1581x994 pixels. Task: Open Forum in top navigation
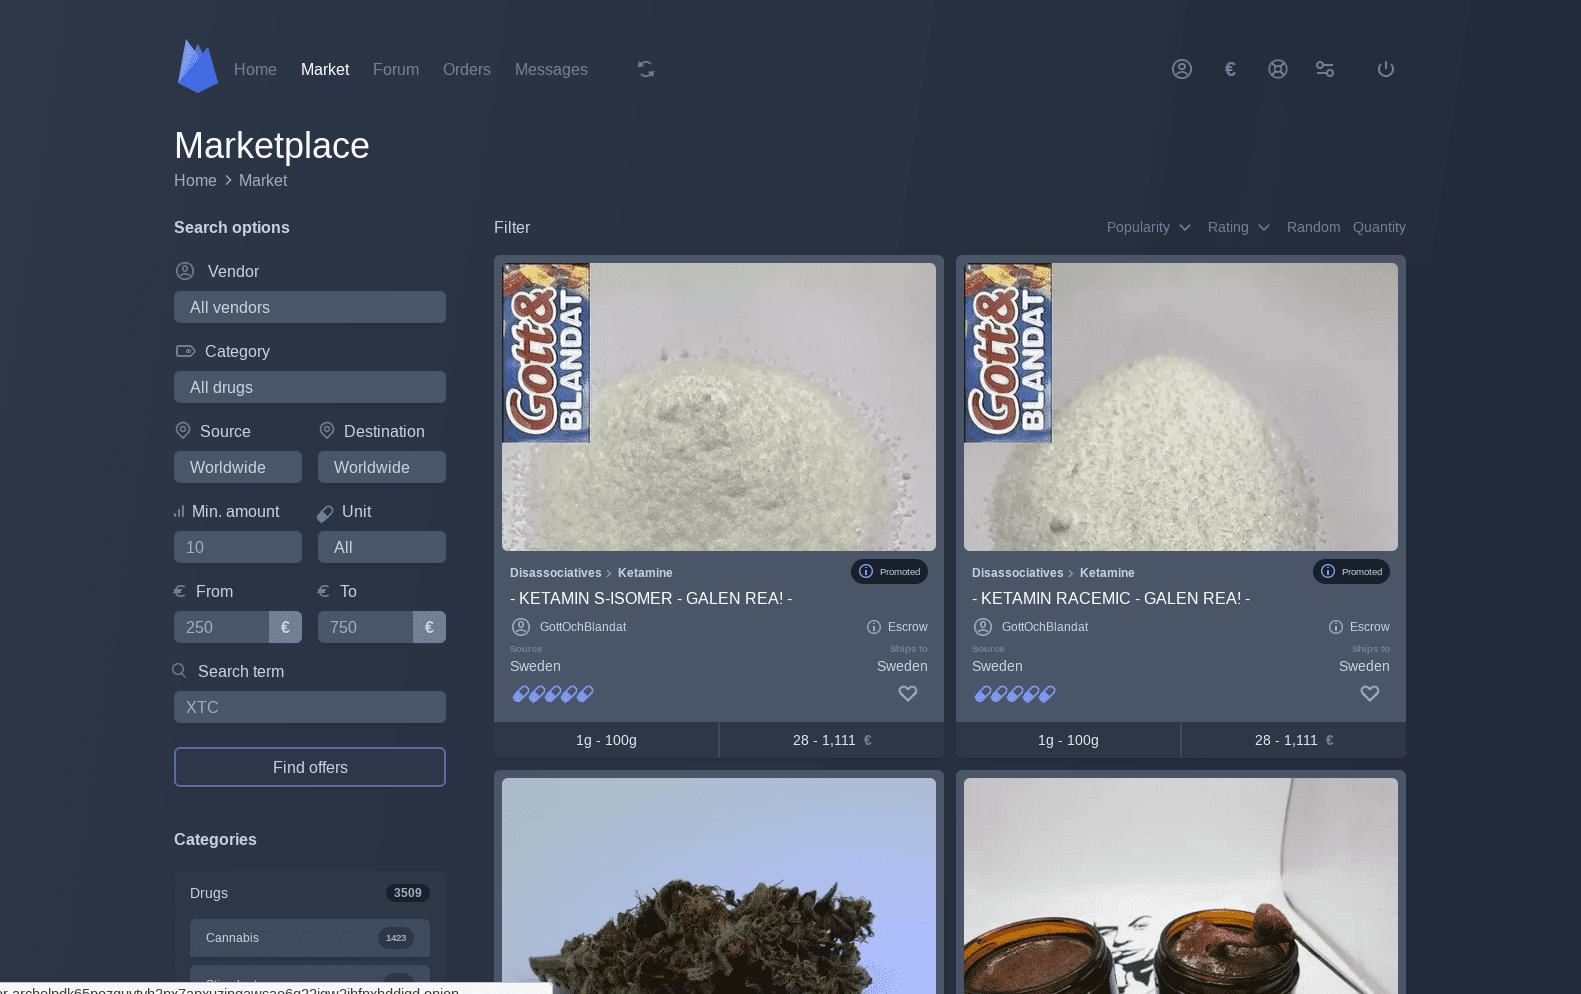click(396, 69)
